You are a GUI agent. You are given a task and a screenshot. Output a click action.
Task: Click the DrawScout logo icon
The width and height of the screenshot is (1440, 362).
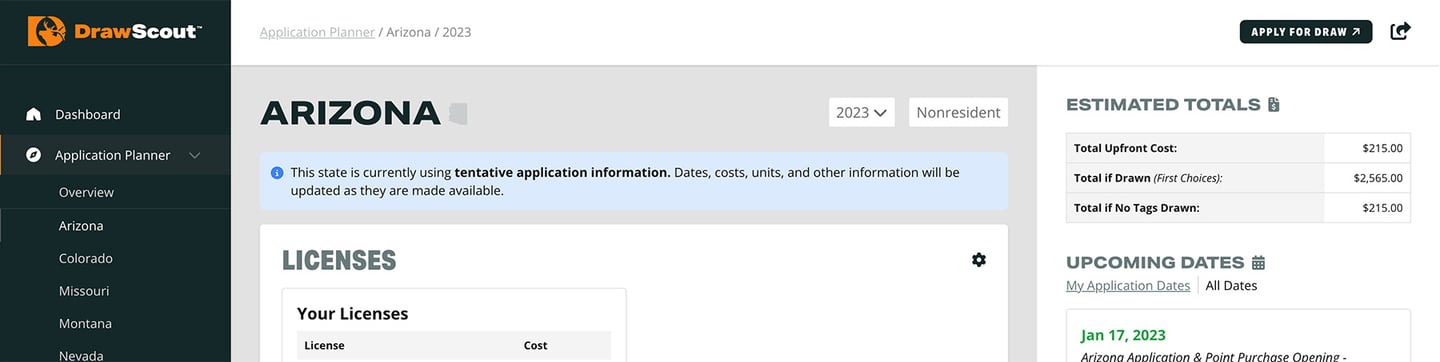(x=47, y=31)
